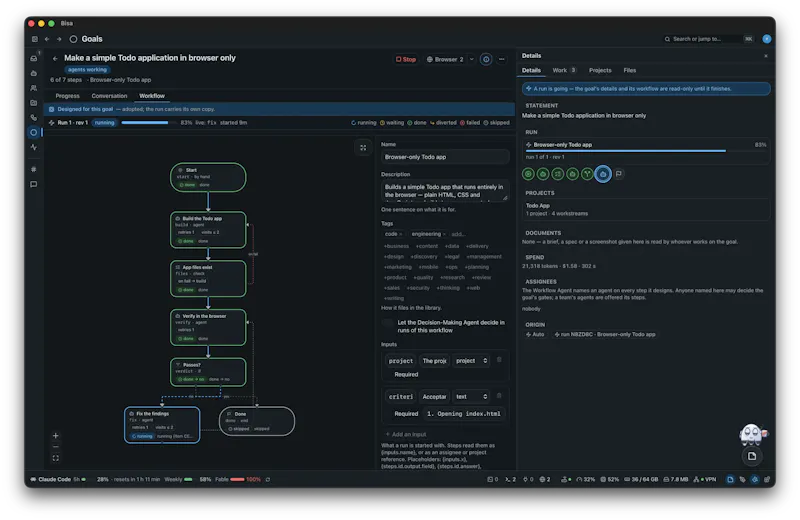Select the Details tab in the right panel
Viewport: 800px width, 520px height.
pyautogui.click(x=531, y=70)
